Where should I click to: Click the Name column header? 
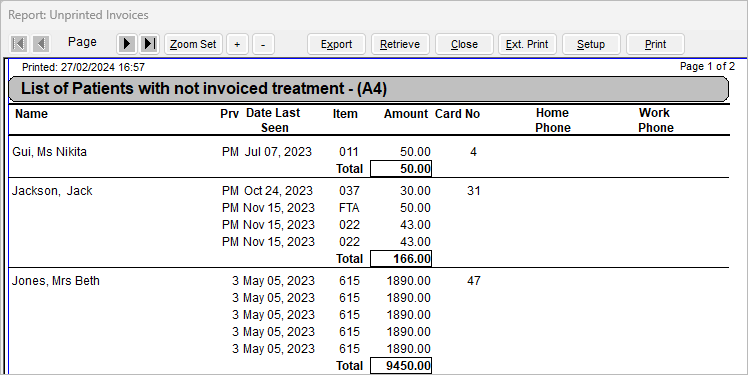tap(31, 114)
